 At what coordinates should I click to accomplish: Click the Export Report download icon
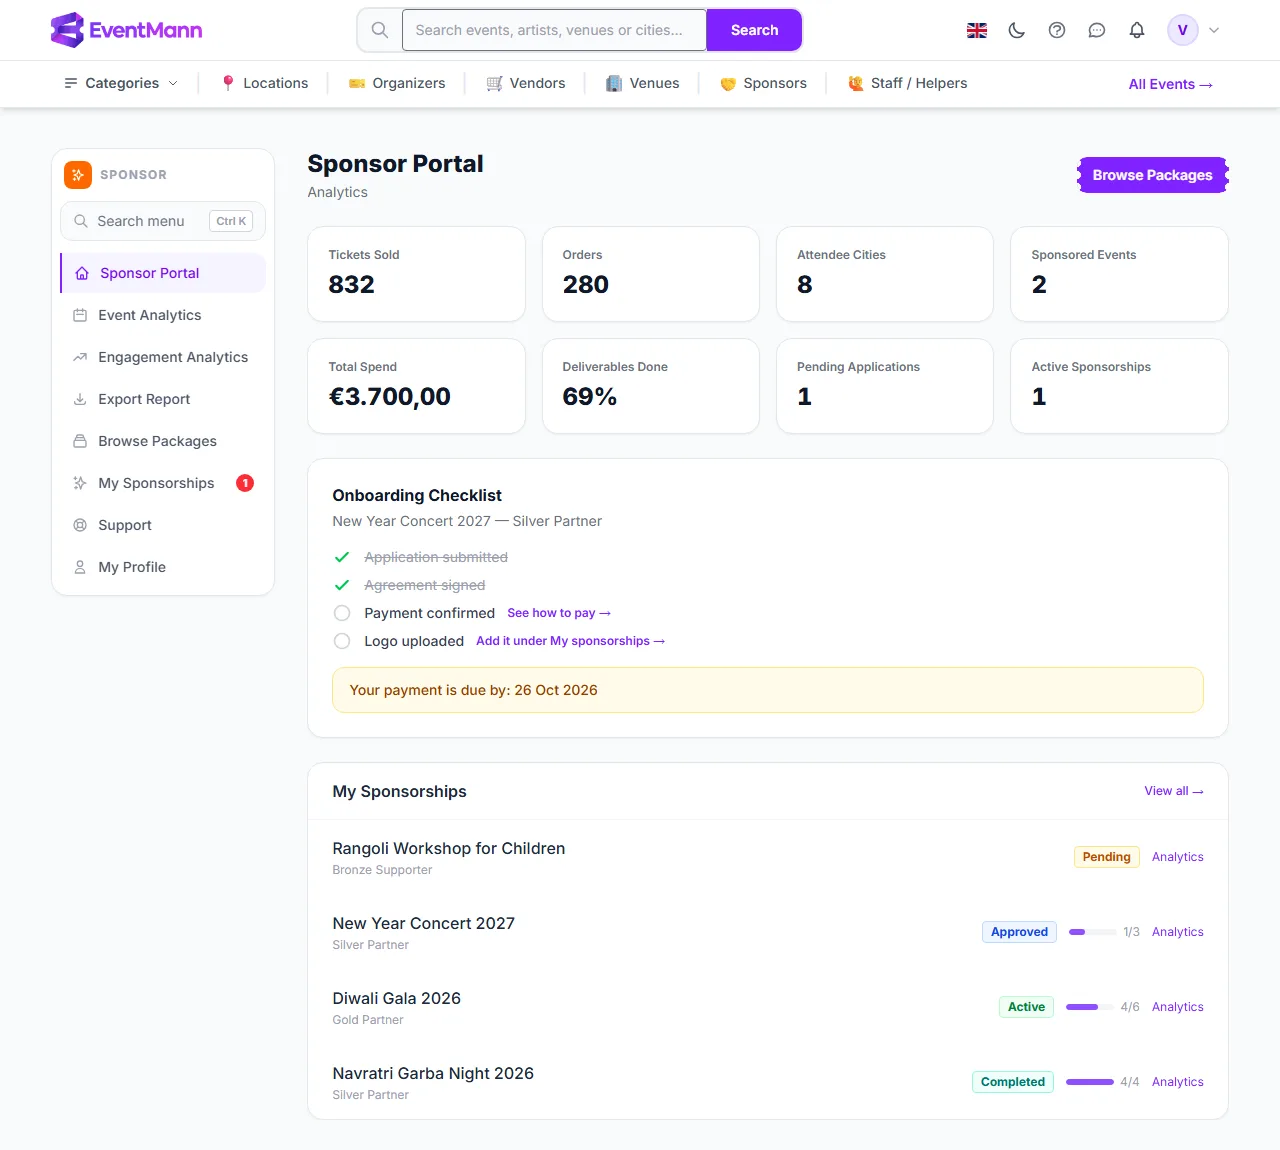tap(80, 399)
